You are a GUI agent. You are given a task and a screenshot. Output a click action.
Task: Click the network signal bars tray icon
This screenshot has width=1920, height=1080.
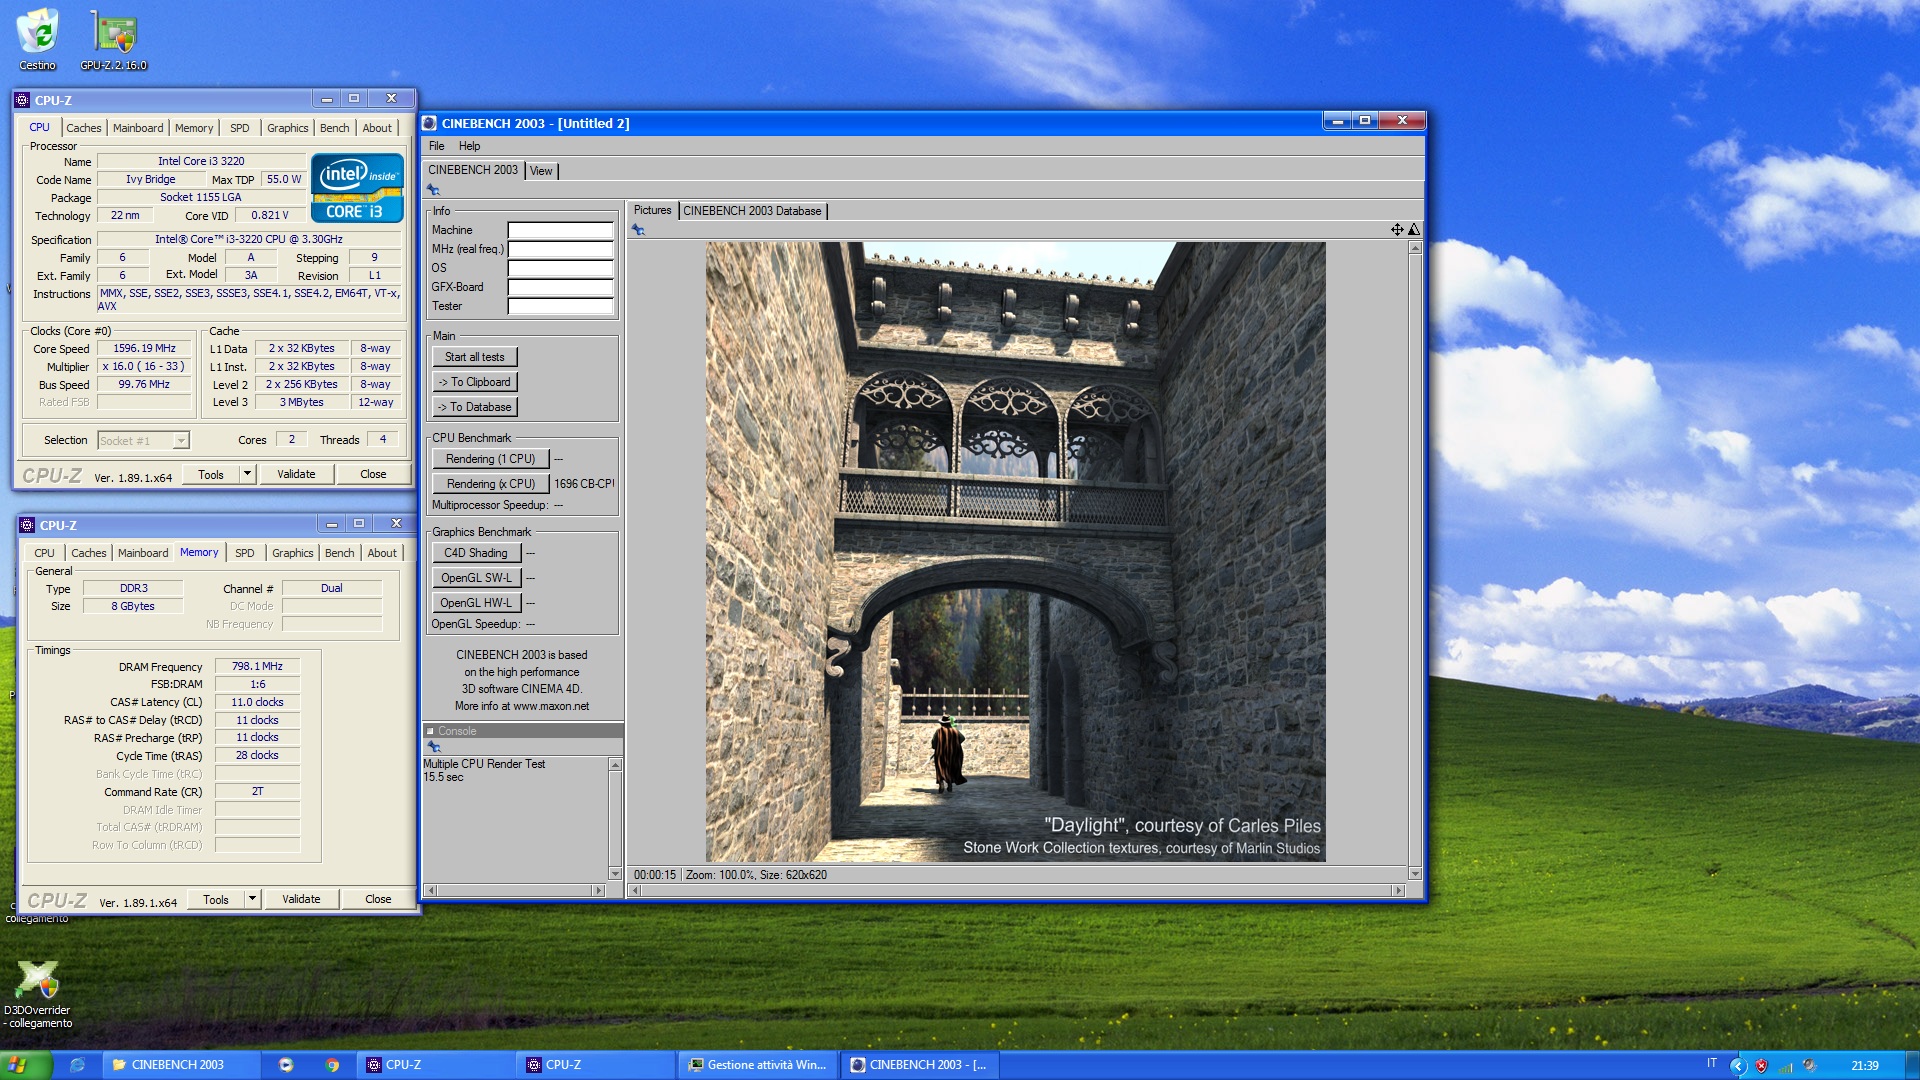point(1785,1066)
